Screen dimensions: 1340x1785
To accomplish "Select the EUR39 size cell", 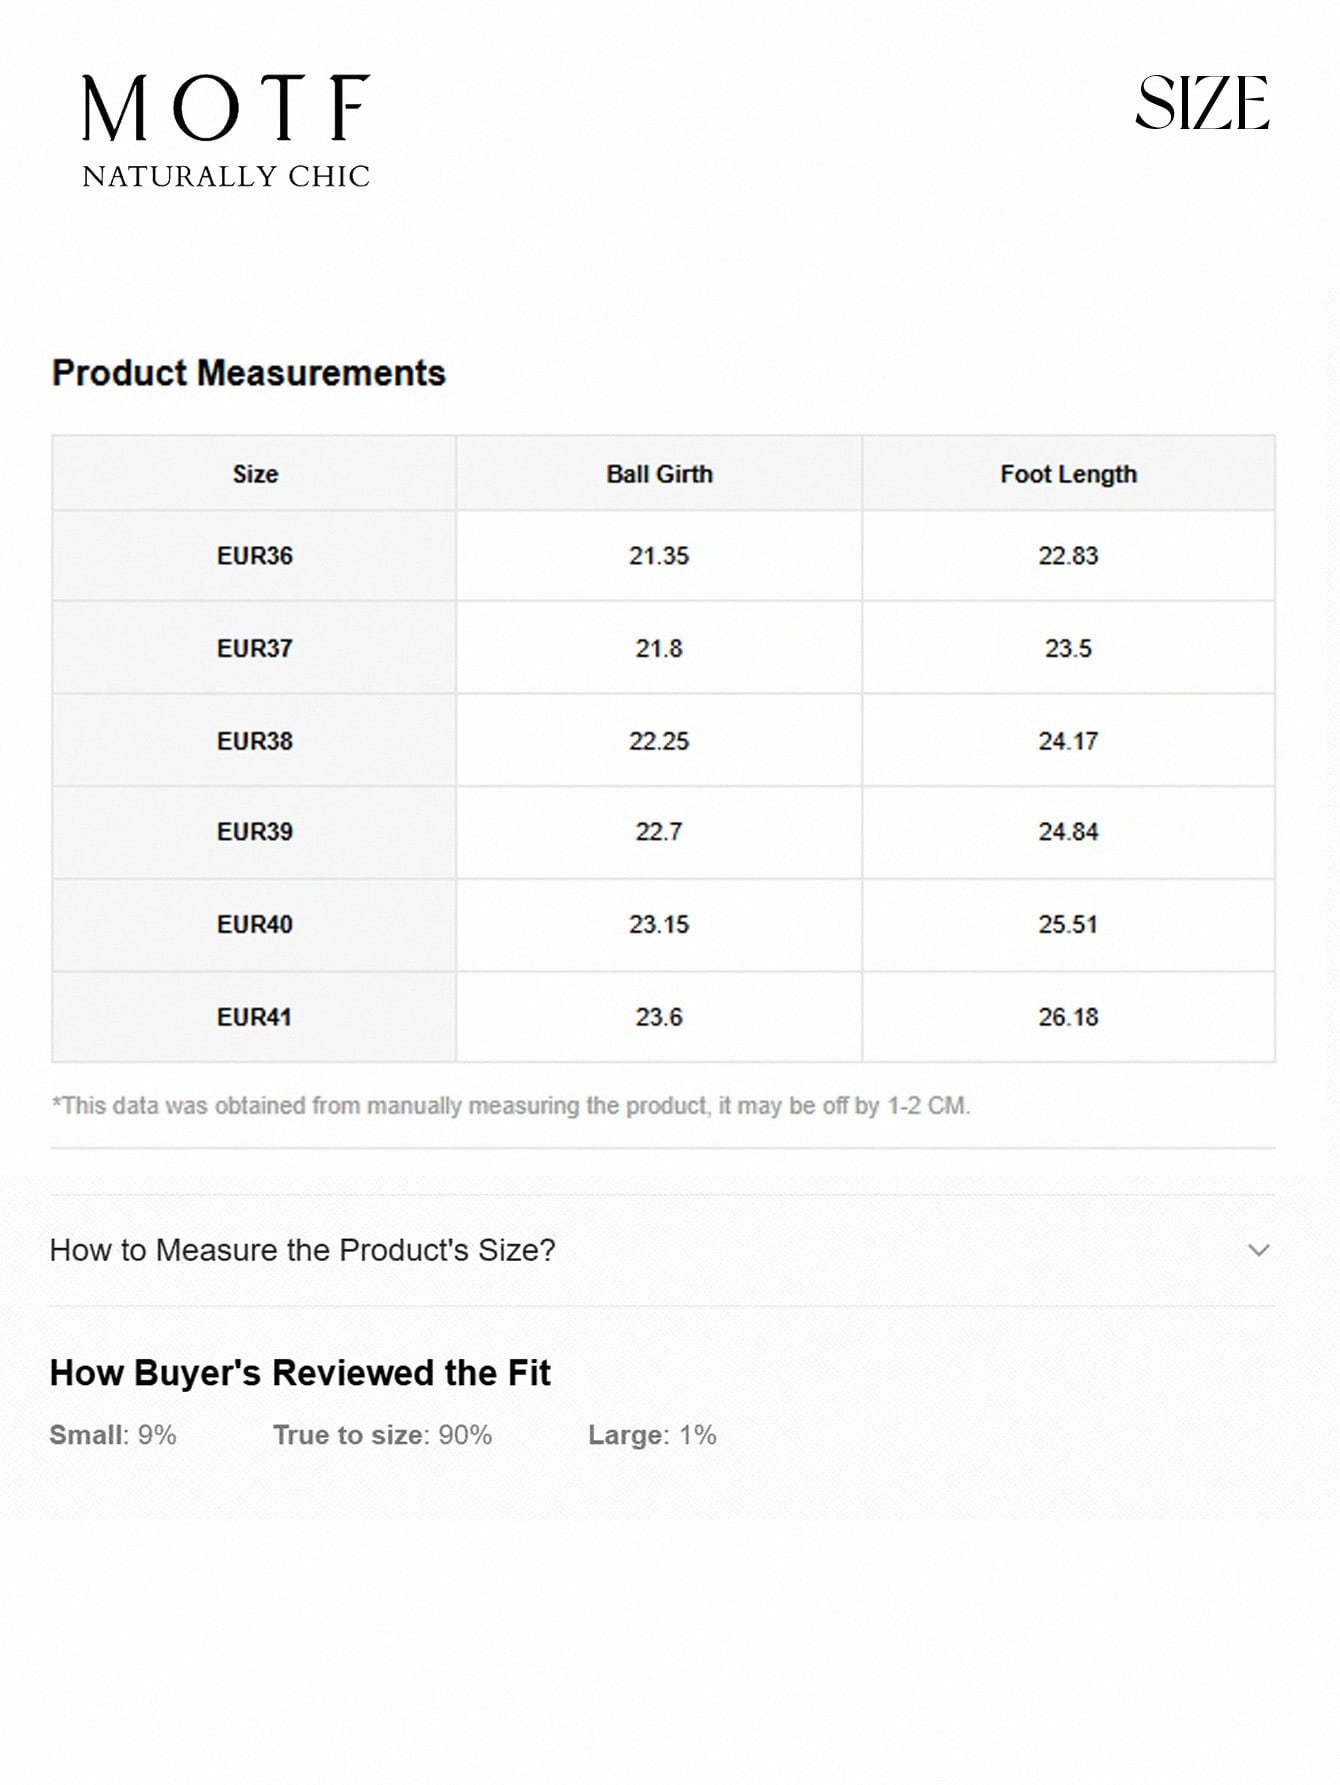I will pyautogui.click(x=255, y=832).
